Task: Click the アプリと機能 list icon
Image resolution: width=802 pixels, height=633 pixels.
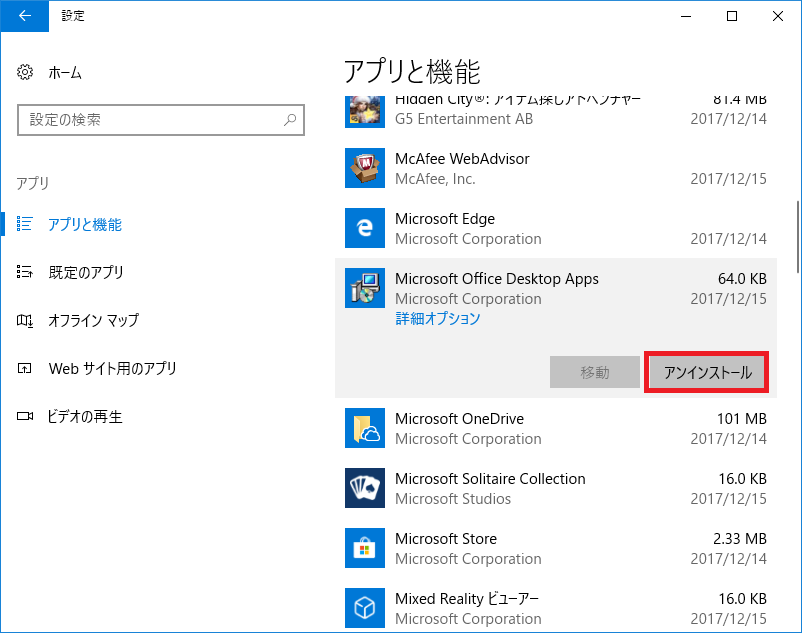Action: 24,223
